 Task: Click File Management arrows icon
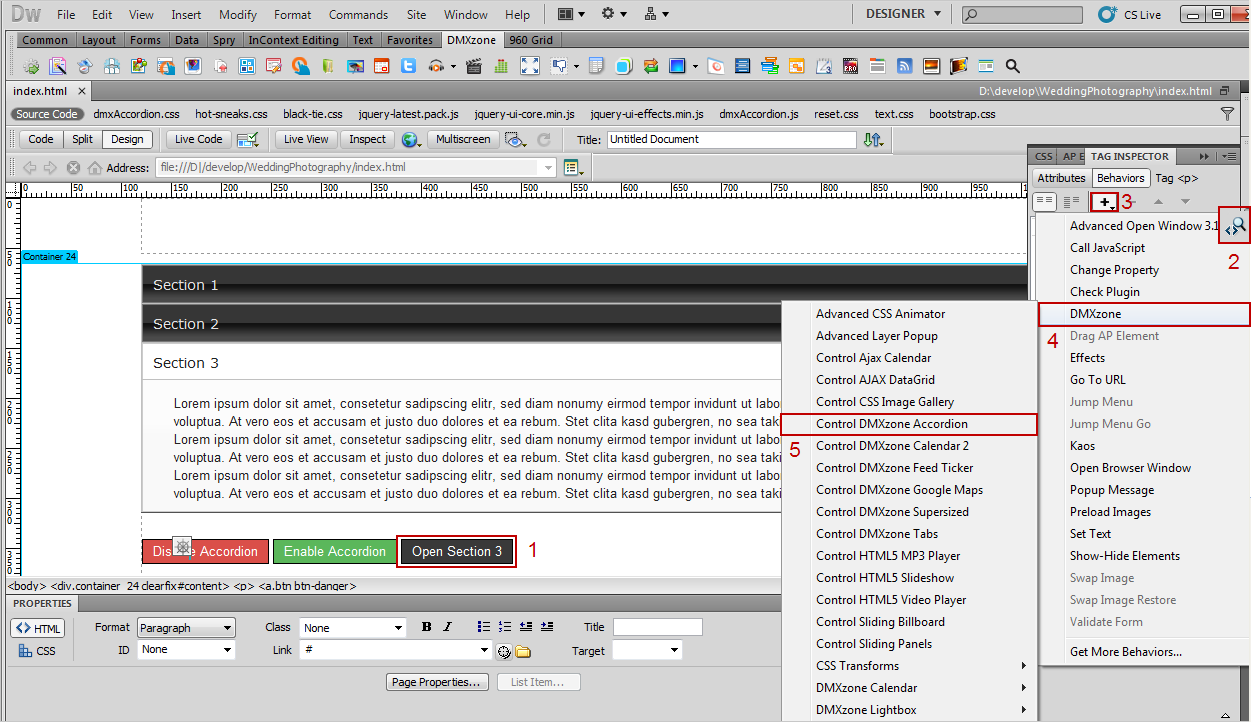[873, 140]
